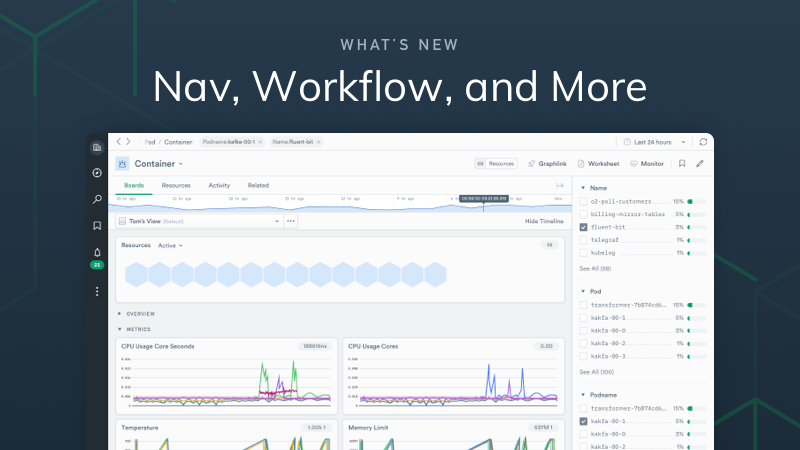The image size is (800, 450).
Task: Click the Memory Limit card title
Action: pos(368,428)
